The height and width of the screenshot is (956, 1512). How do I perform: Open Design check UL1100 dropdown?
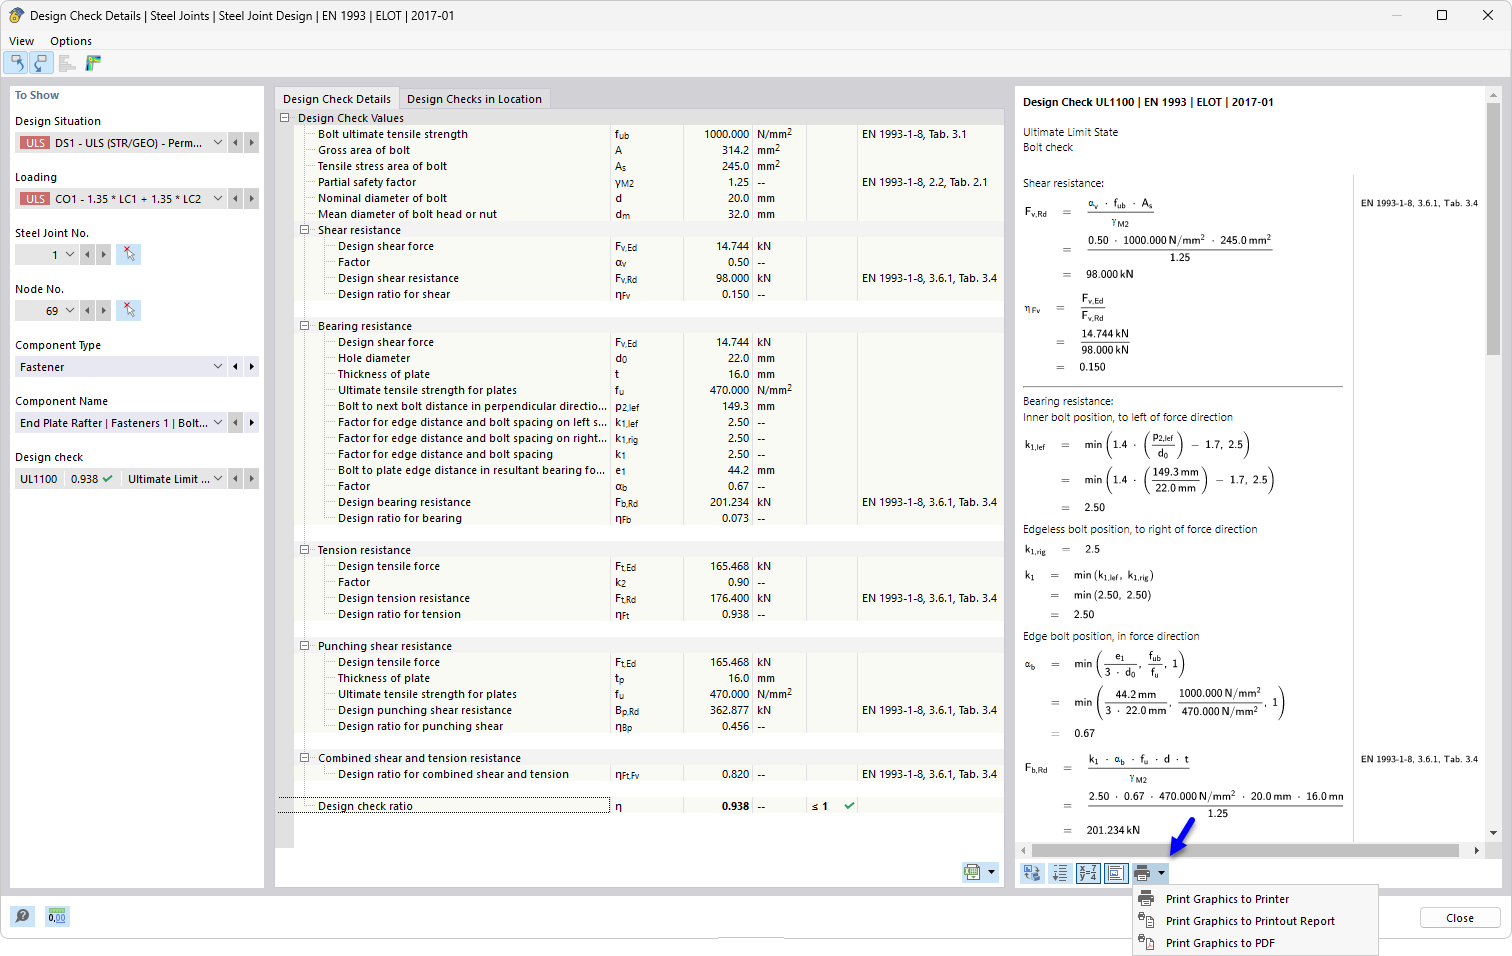(x=218, y=479)
